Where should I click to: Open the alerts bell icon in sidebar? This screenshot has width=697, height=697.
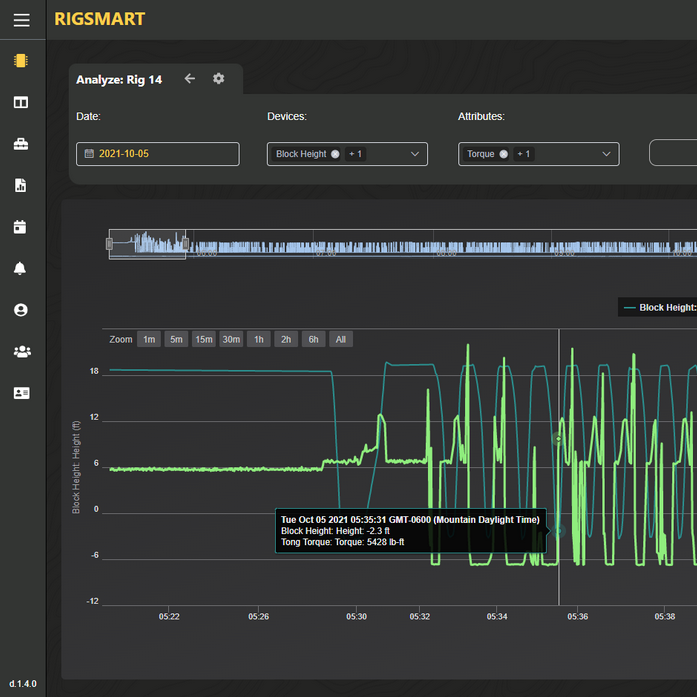pos(20,268)
